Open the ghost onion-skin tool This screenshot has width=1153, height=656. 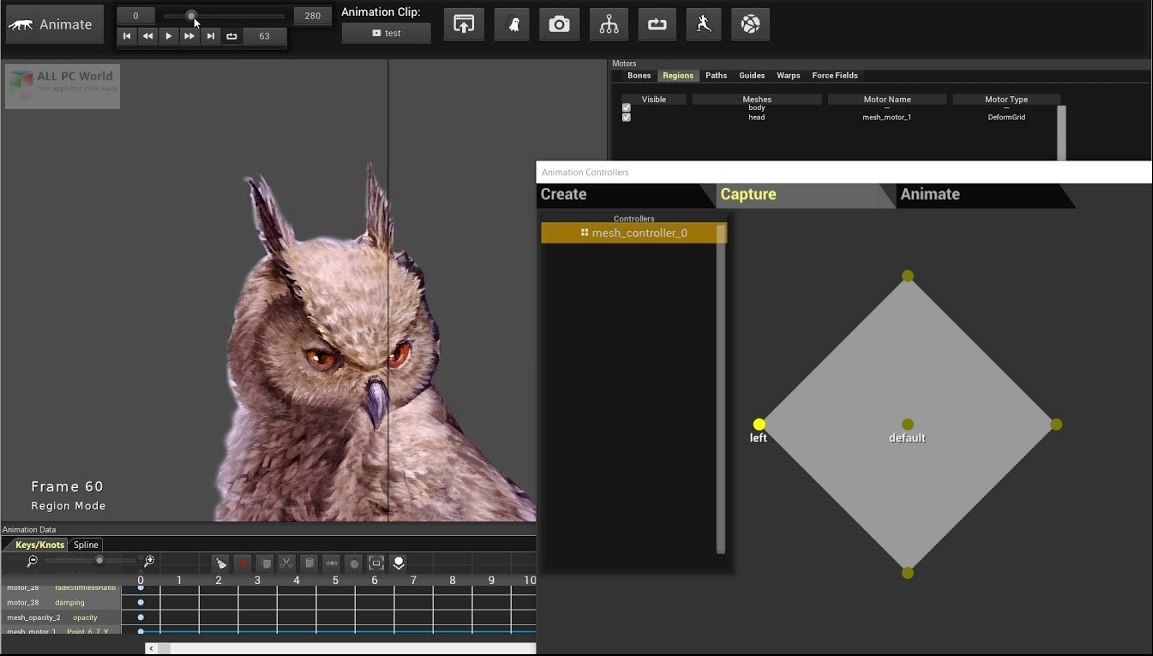click(511, 24)
